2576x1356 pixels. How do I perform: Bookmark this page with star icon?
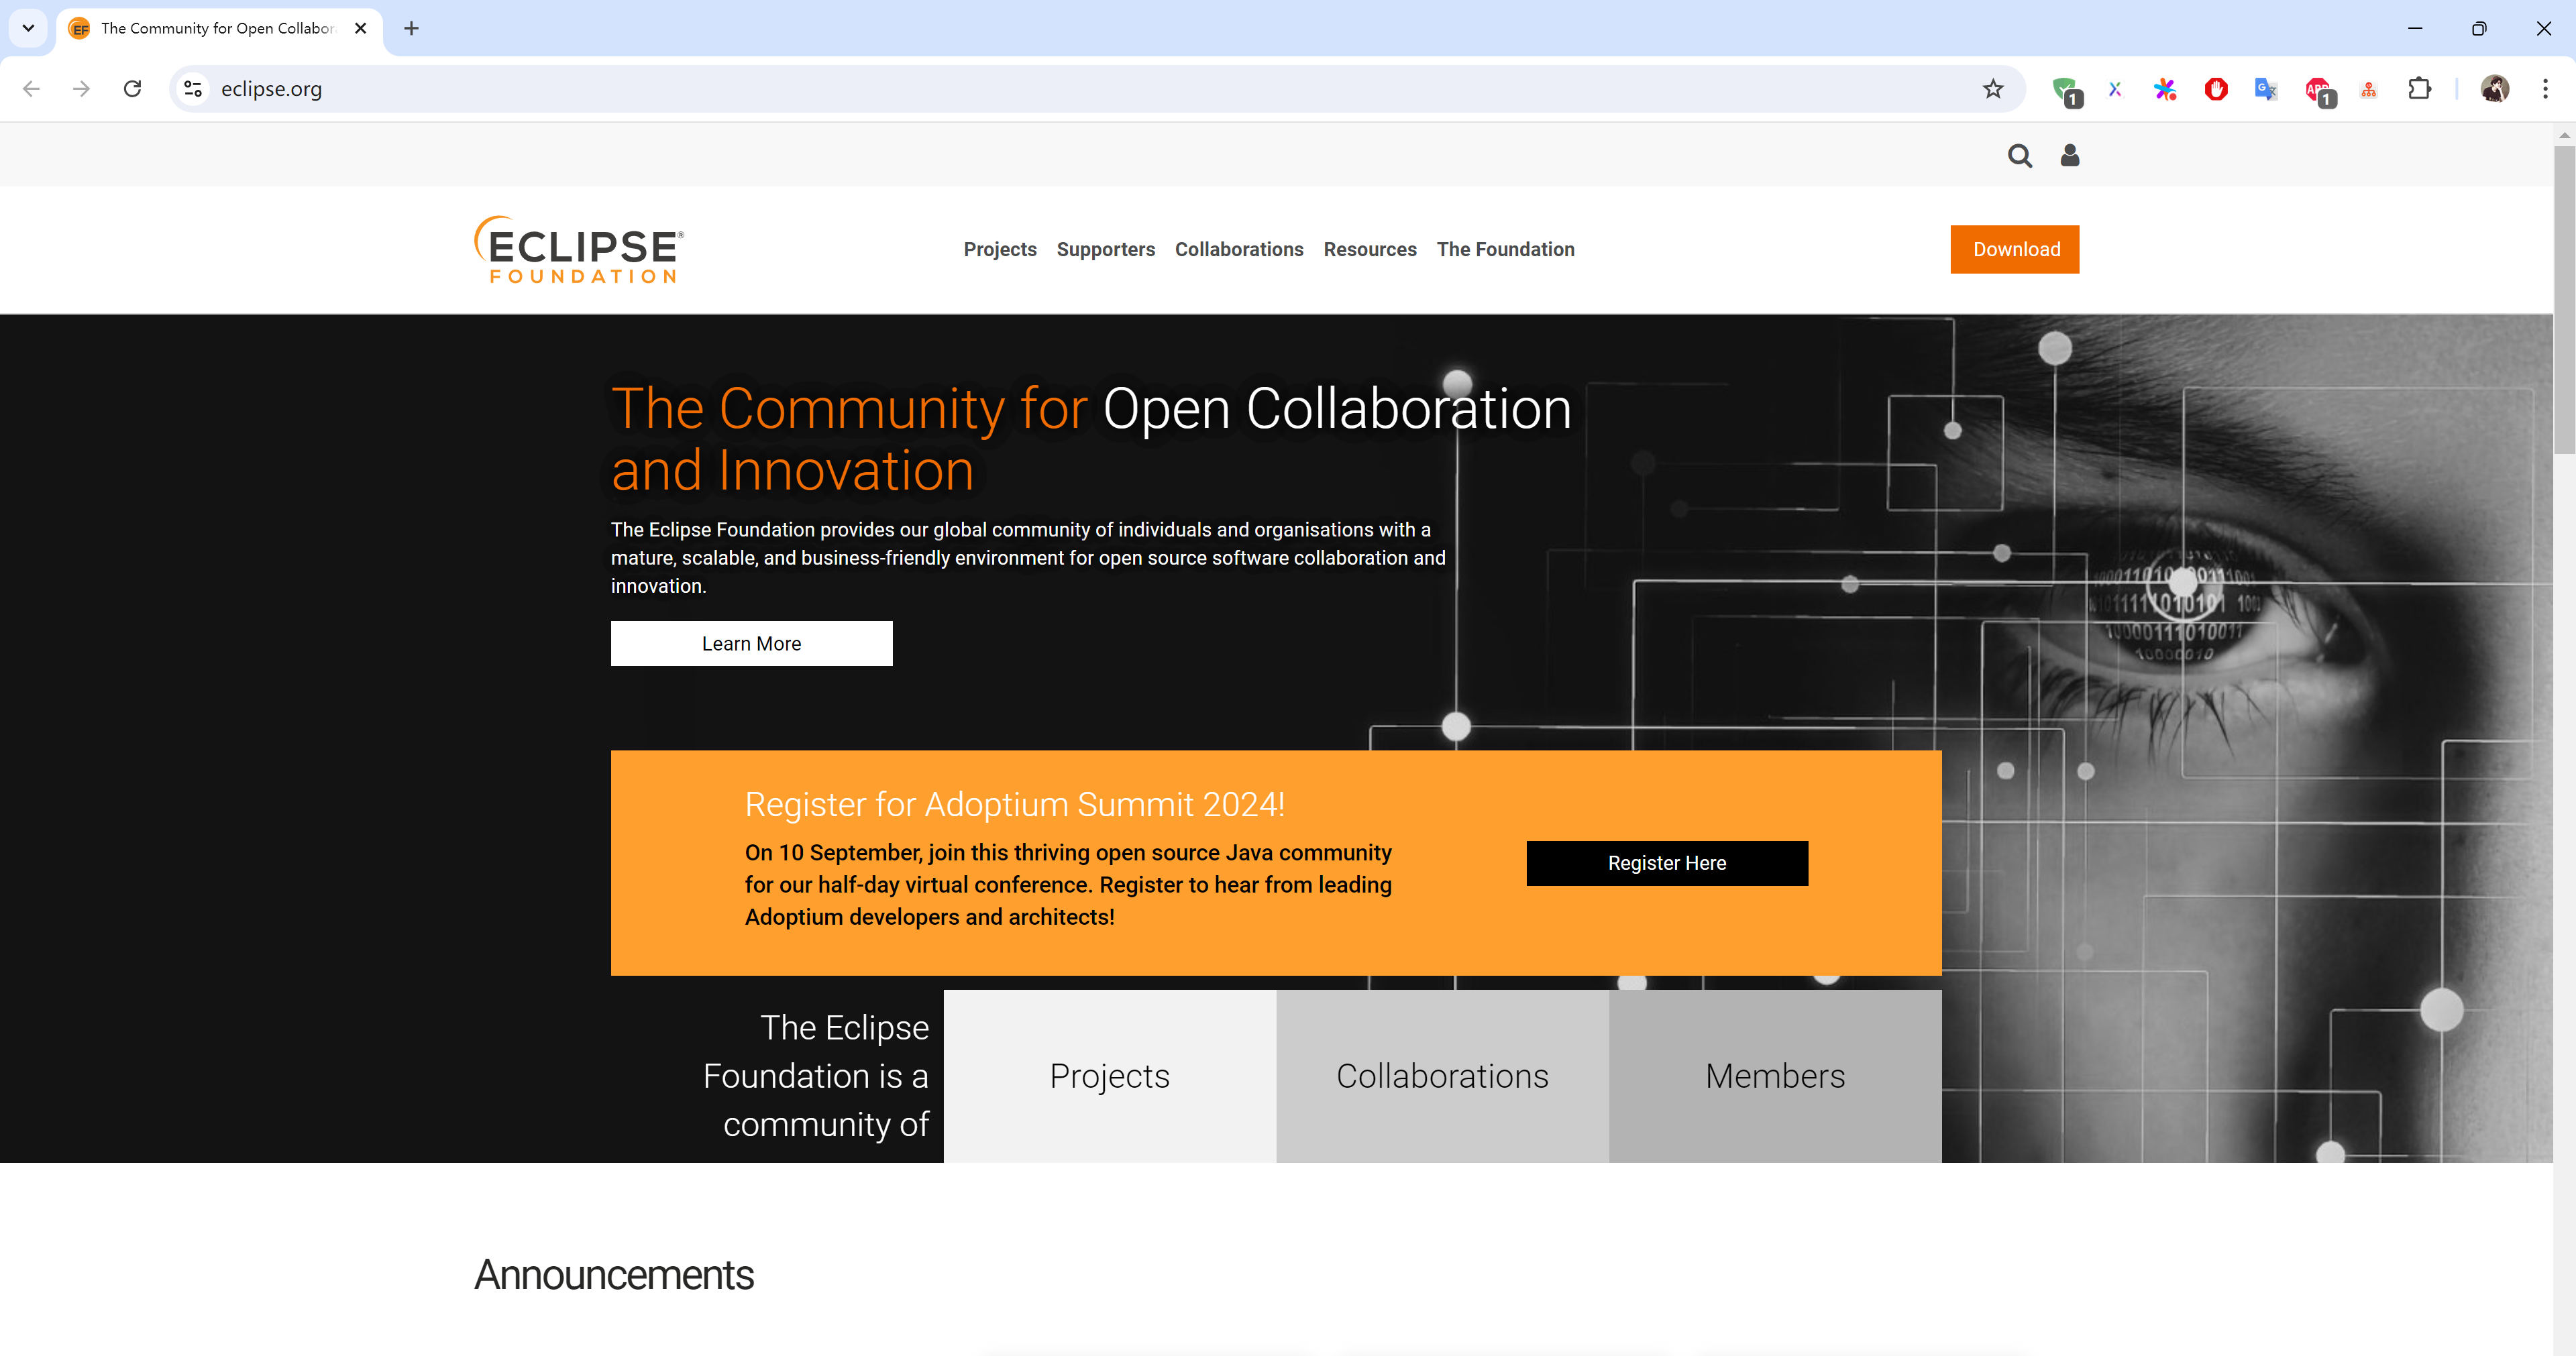coord(1992,89)
